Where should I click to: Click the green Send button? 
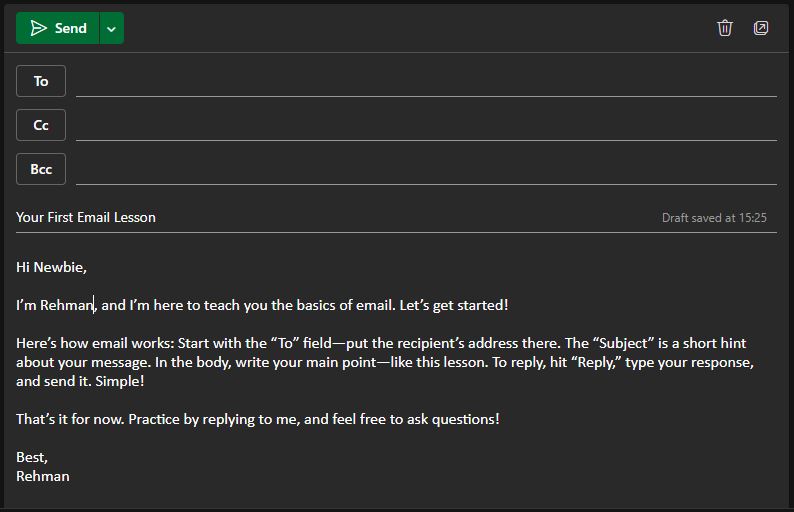[58, 28]
